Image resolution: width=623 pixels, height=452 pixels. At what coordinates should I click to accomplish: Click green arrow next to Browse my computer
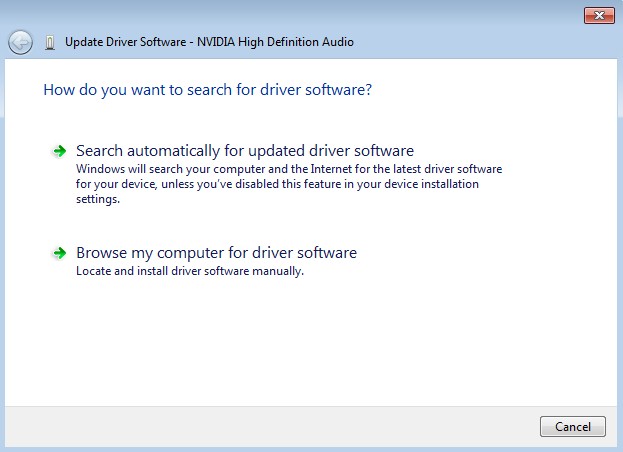pyautogui.click(x=60, y=253)
